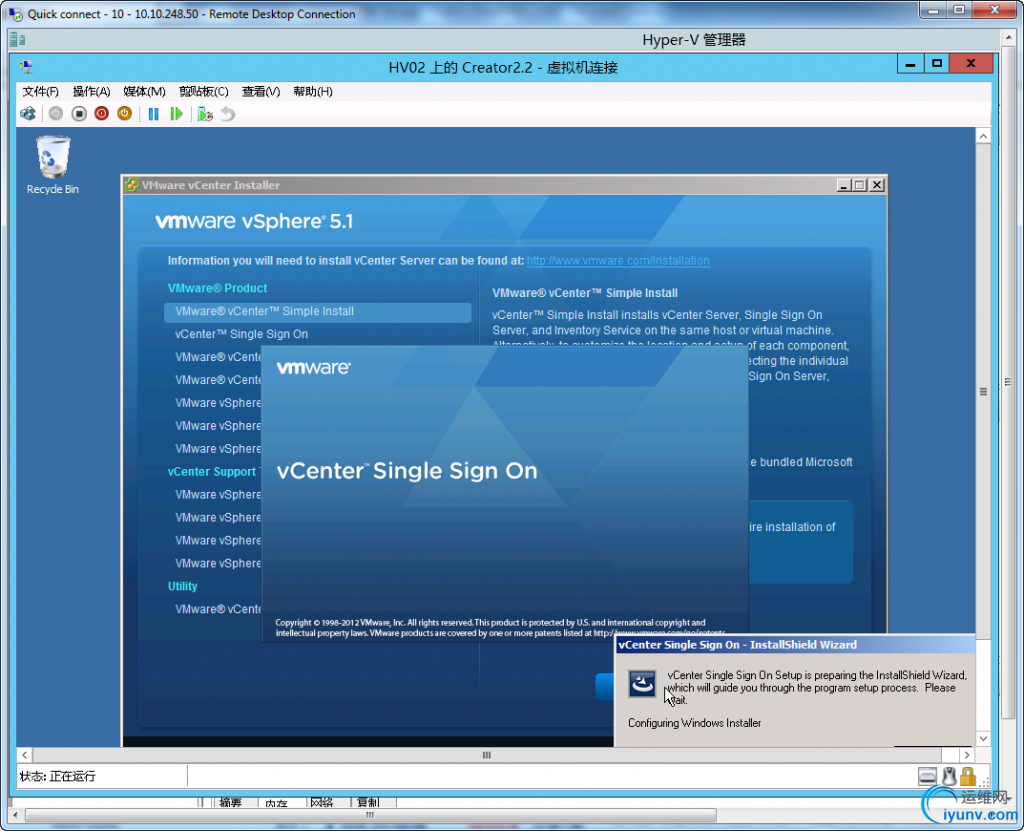Image resolution: width=1024 pixels, height=831 pixels.
Task: Click the Remote Desktop vertical scrollbar up arrow
Action: [x=1010, y=39]
